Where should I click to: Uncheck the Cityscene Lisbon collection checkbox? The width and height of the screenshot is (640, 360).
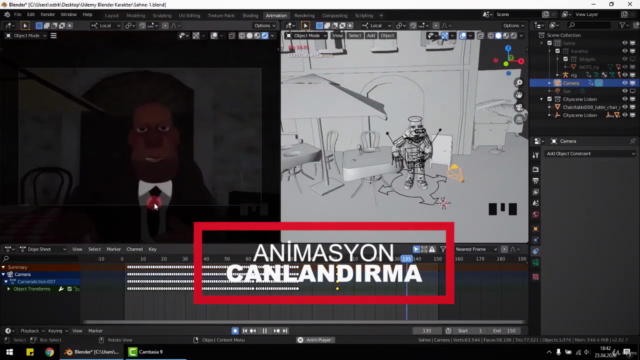(x=549, y=99)
